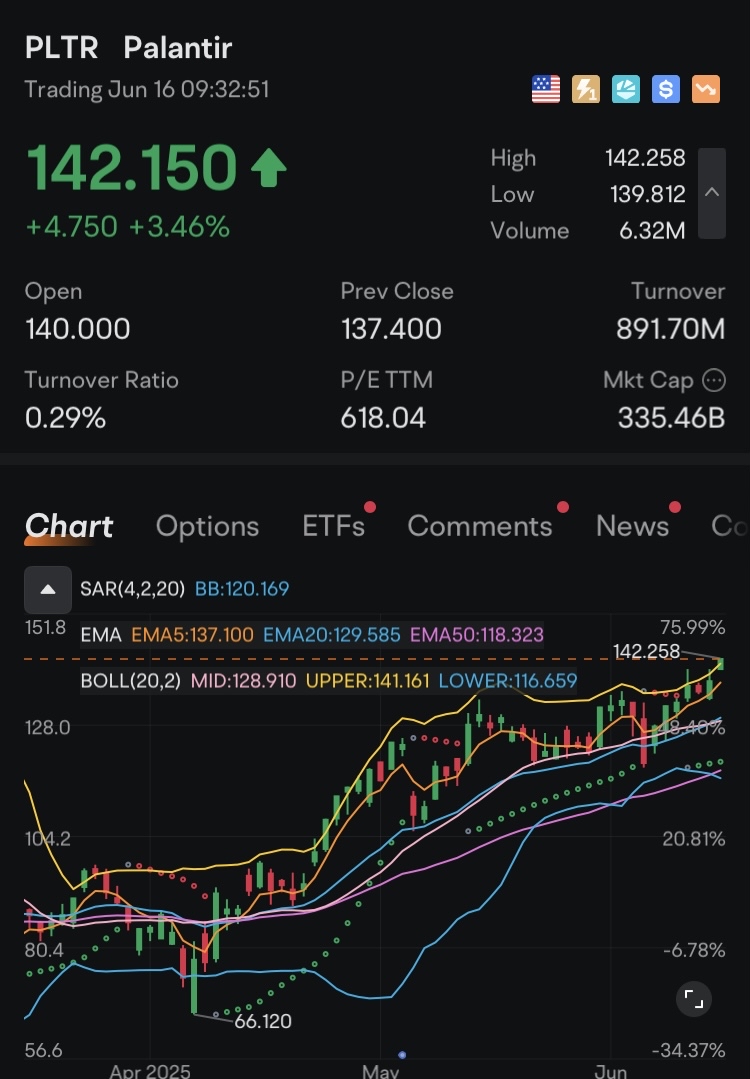Tap the Volume value 6.32M

(652, 231)
